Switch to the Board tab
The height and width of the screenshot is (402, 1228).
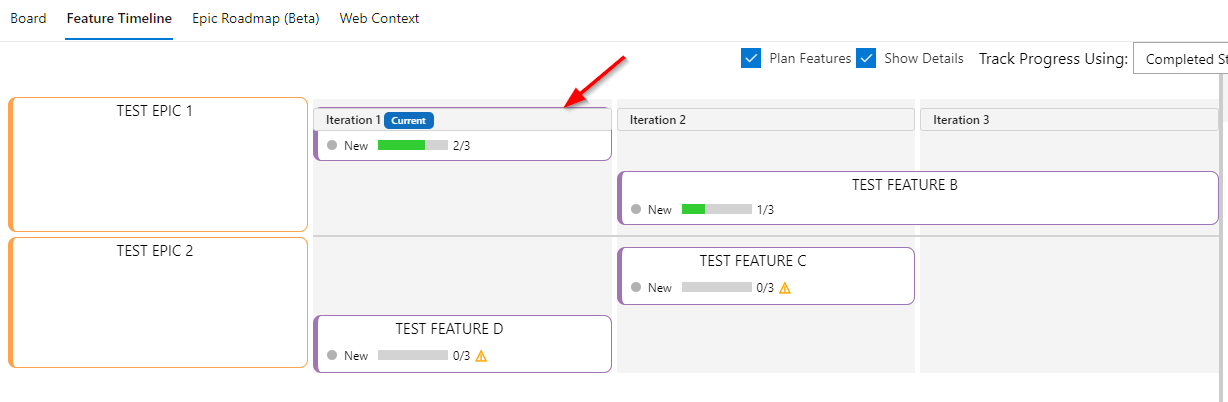tap(28, 18)
